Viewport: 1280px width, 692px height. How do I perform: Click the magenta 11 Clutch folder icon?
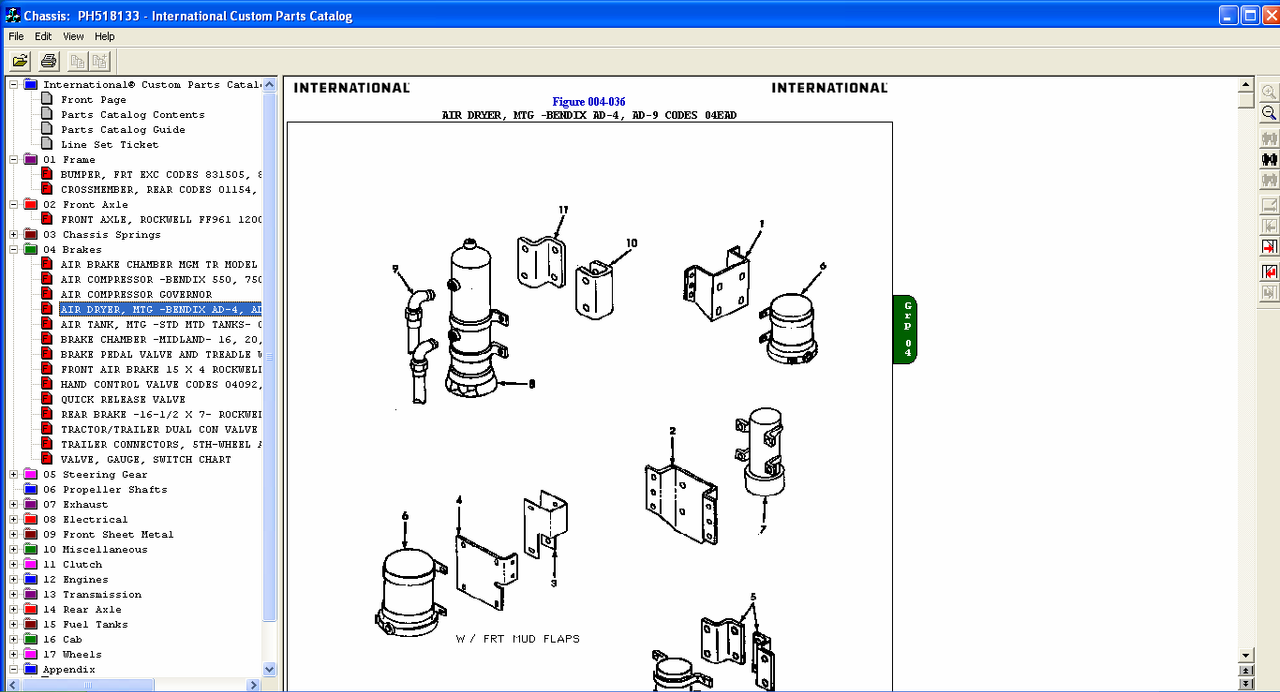click(x=30, y=565)
